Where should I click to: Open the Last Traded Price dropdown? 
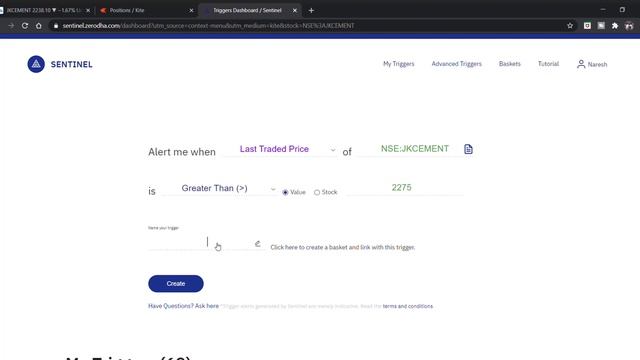click(x=280, y=149)
